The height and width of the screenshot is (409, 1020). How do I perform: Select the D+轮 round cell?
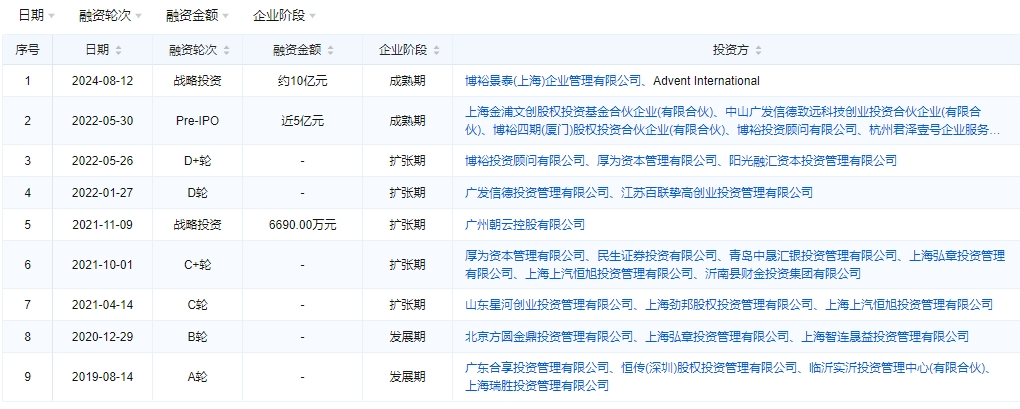point(197,161)
